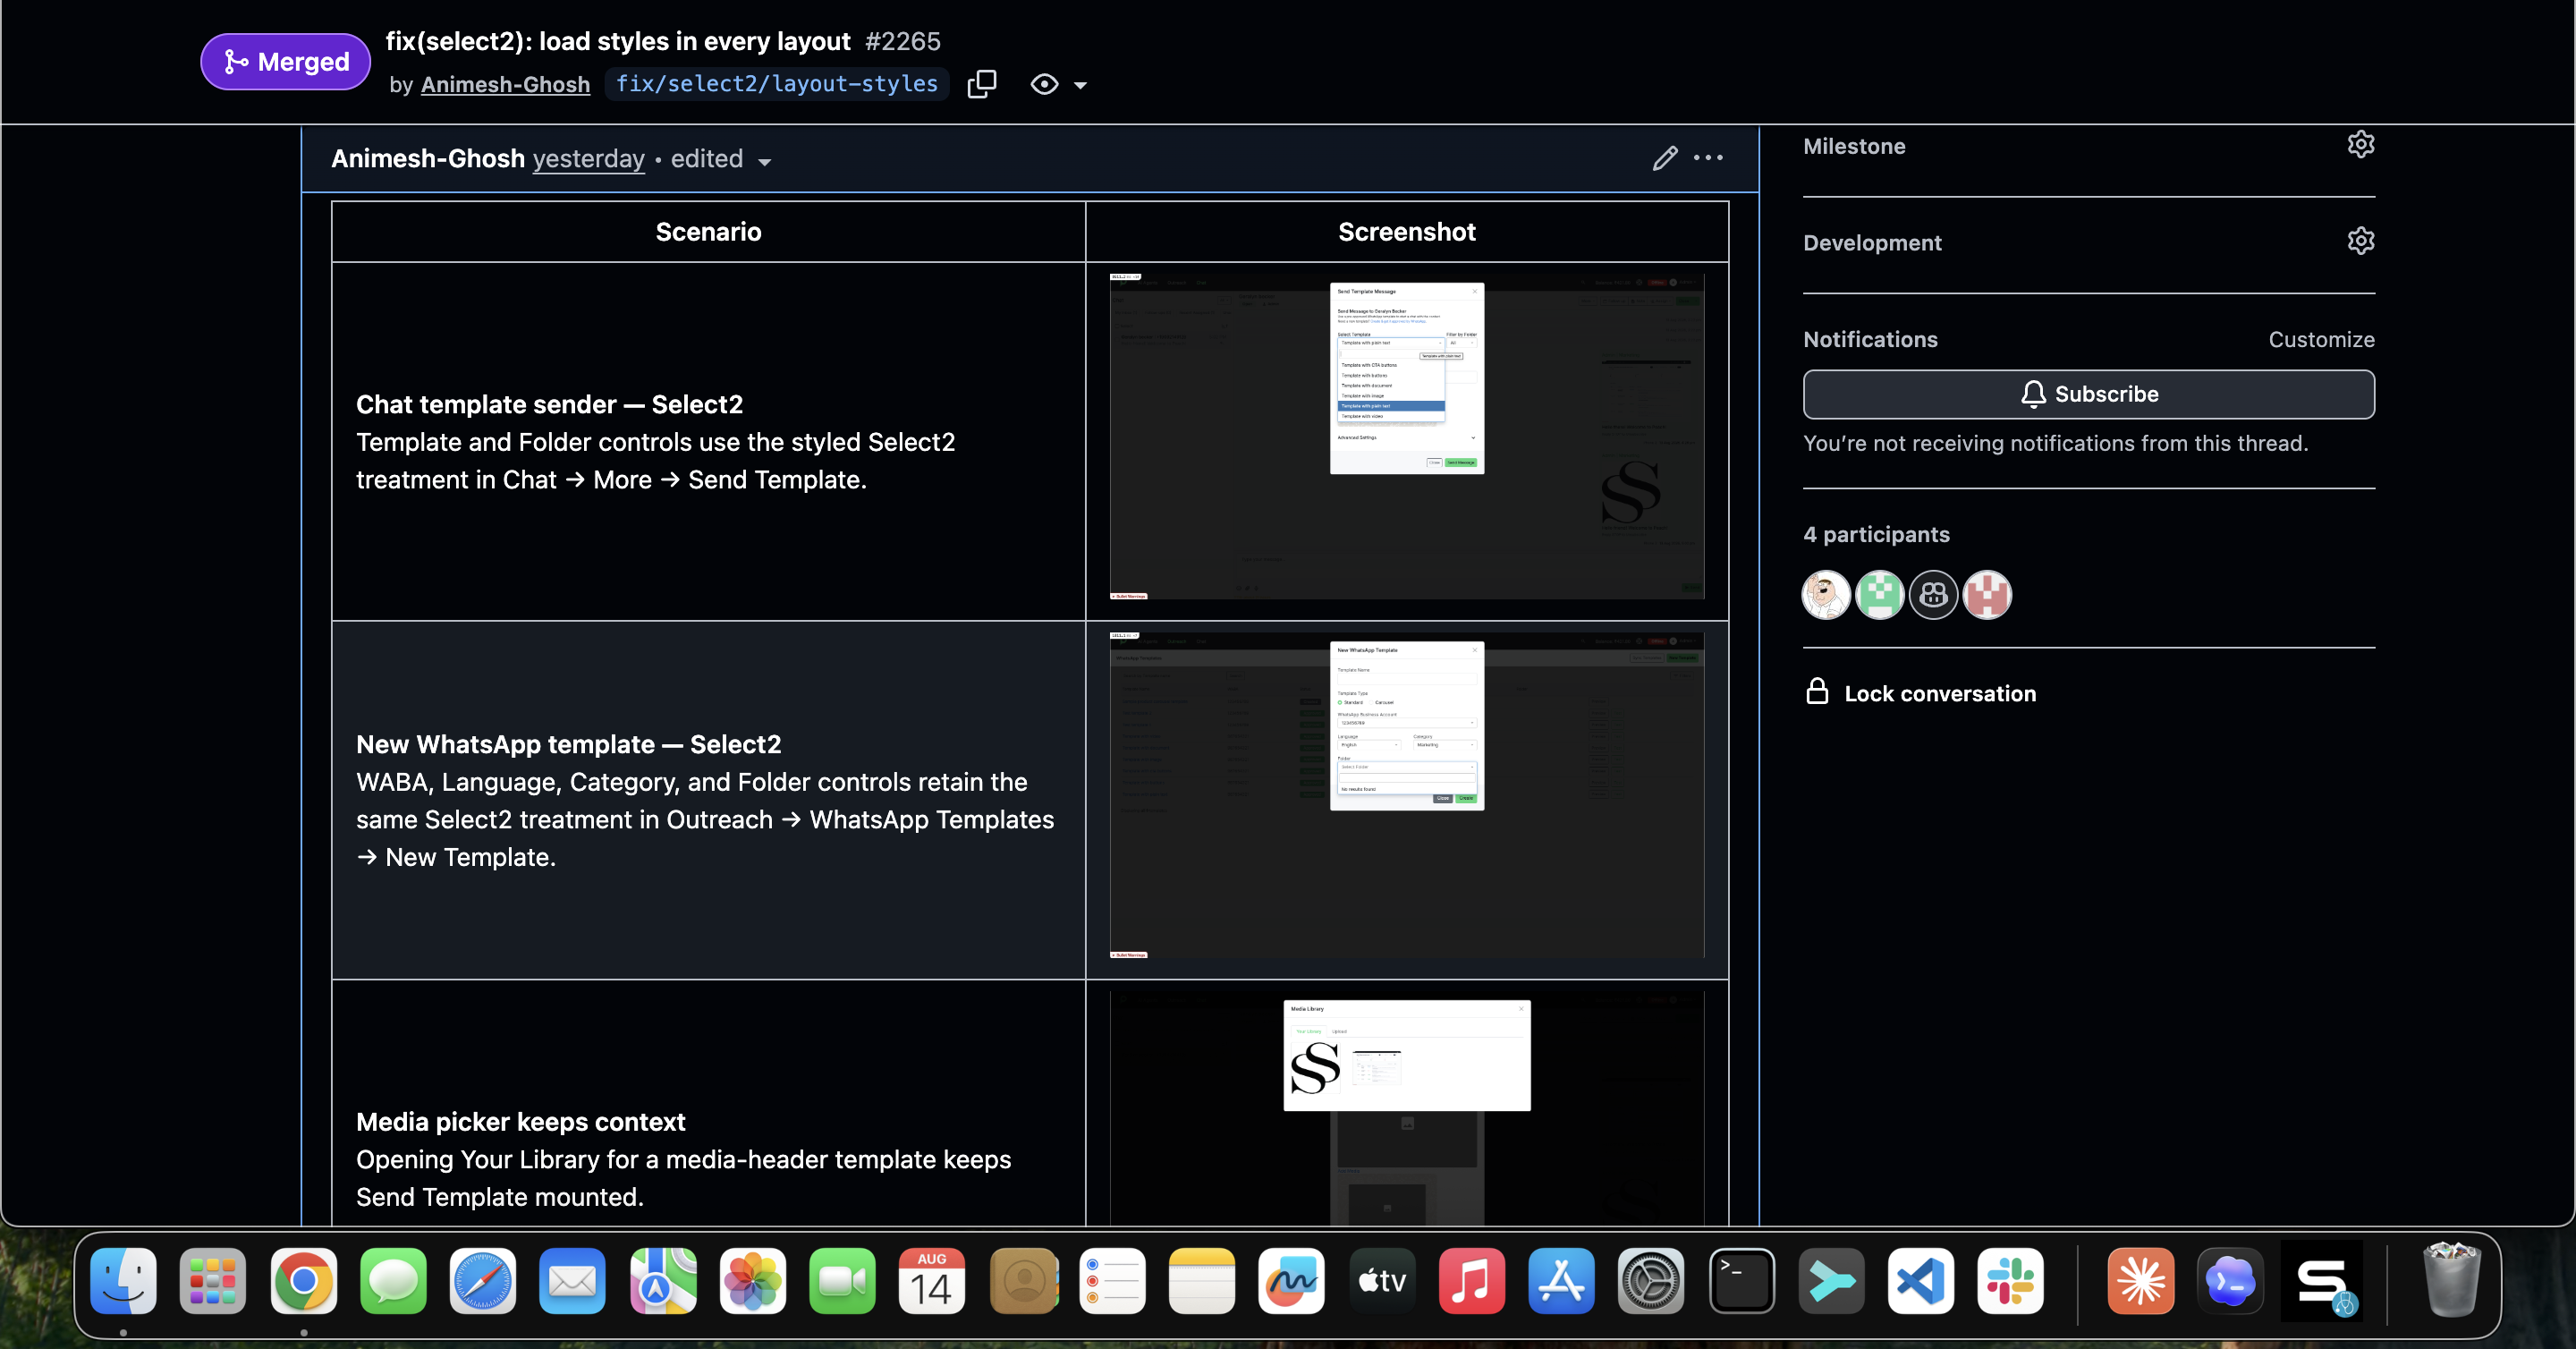Toggle the eye watch icon in header

[1044, 84]
